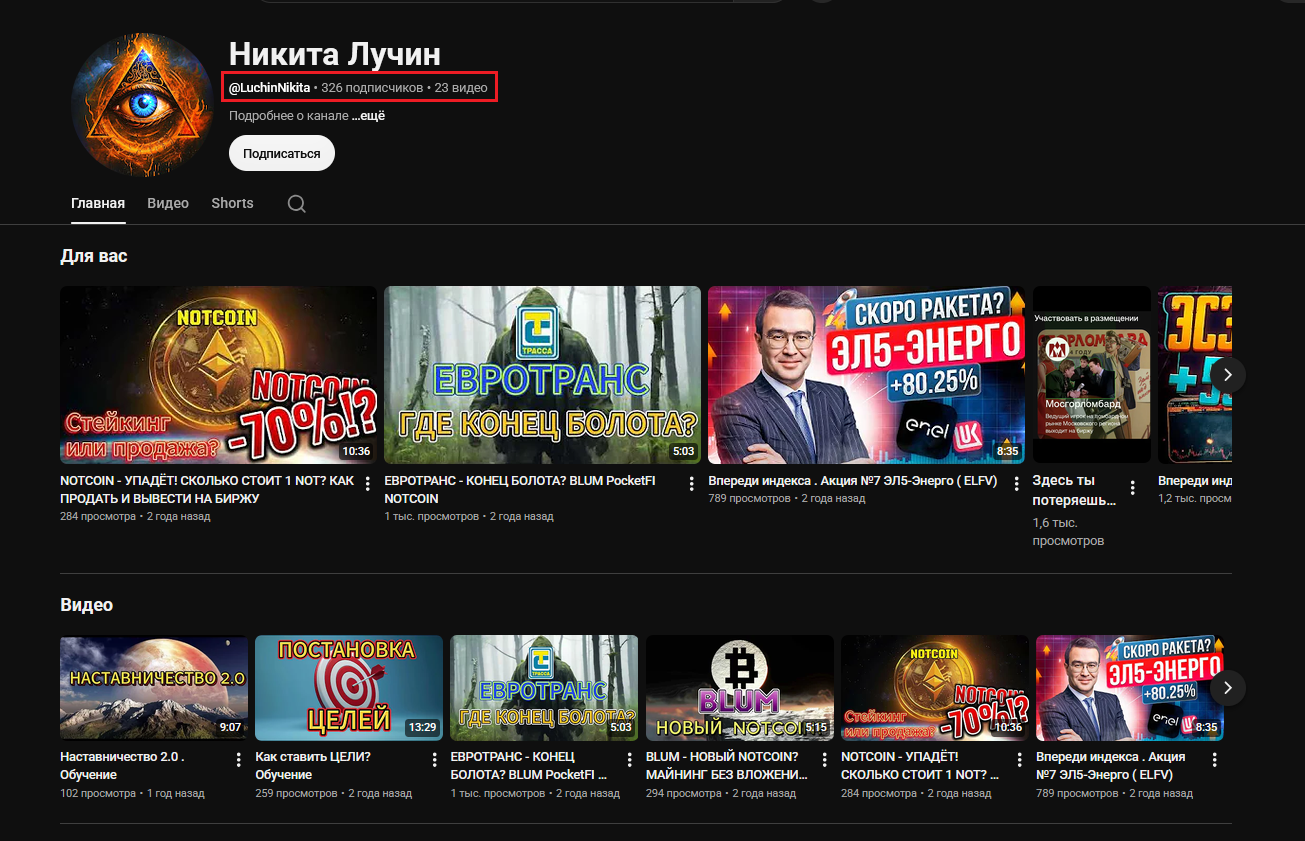
Task: Click the pyramid eye channel avatar
Action: pos(142,105)
